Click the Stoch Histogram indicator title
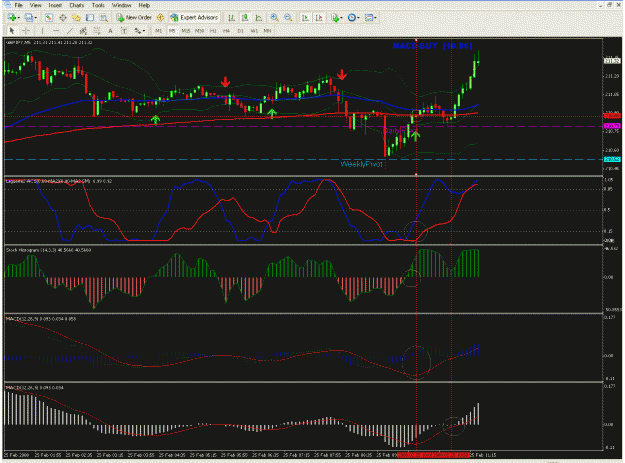The image size is (625, 463). (48, 250)
